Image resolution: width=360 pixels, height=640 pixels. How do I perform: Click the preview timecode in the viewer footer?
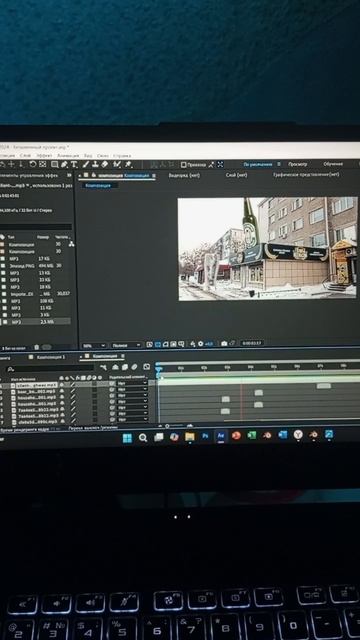[x=251, y=343]
